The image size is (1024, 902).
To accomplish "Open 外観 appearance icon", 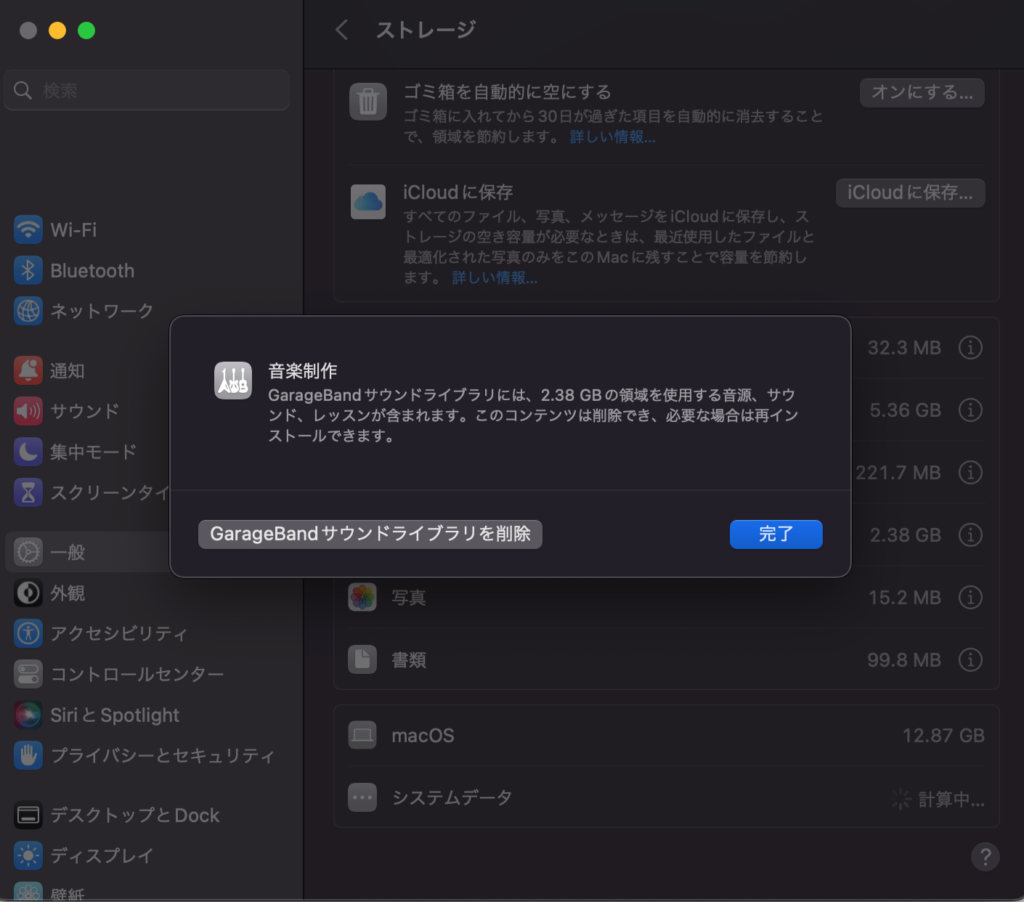I will [28, 593].
